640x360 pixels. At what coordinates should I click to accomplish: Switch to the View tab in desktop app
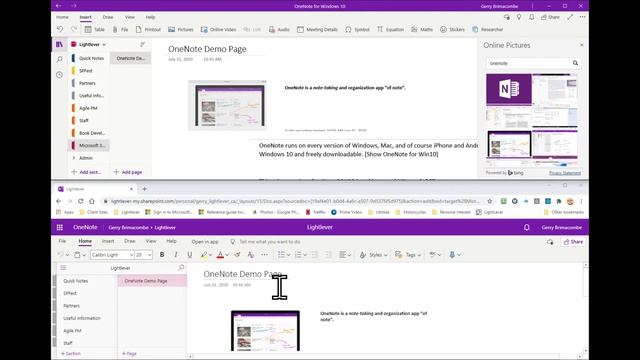[130, 17]
